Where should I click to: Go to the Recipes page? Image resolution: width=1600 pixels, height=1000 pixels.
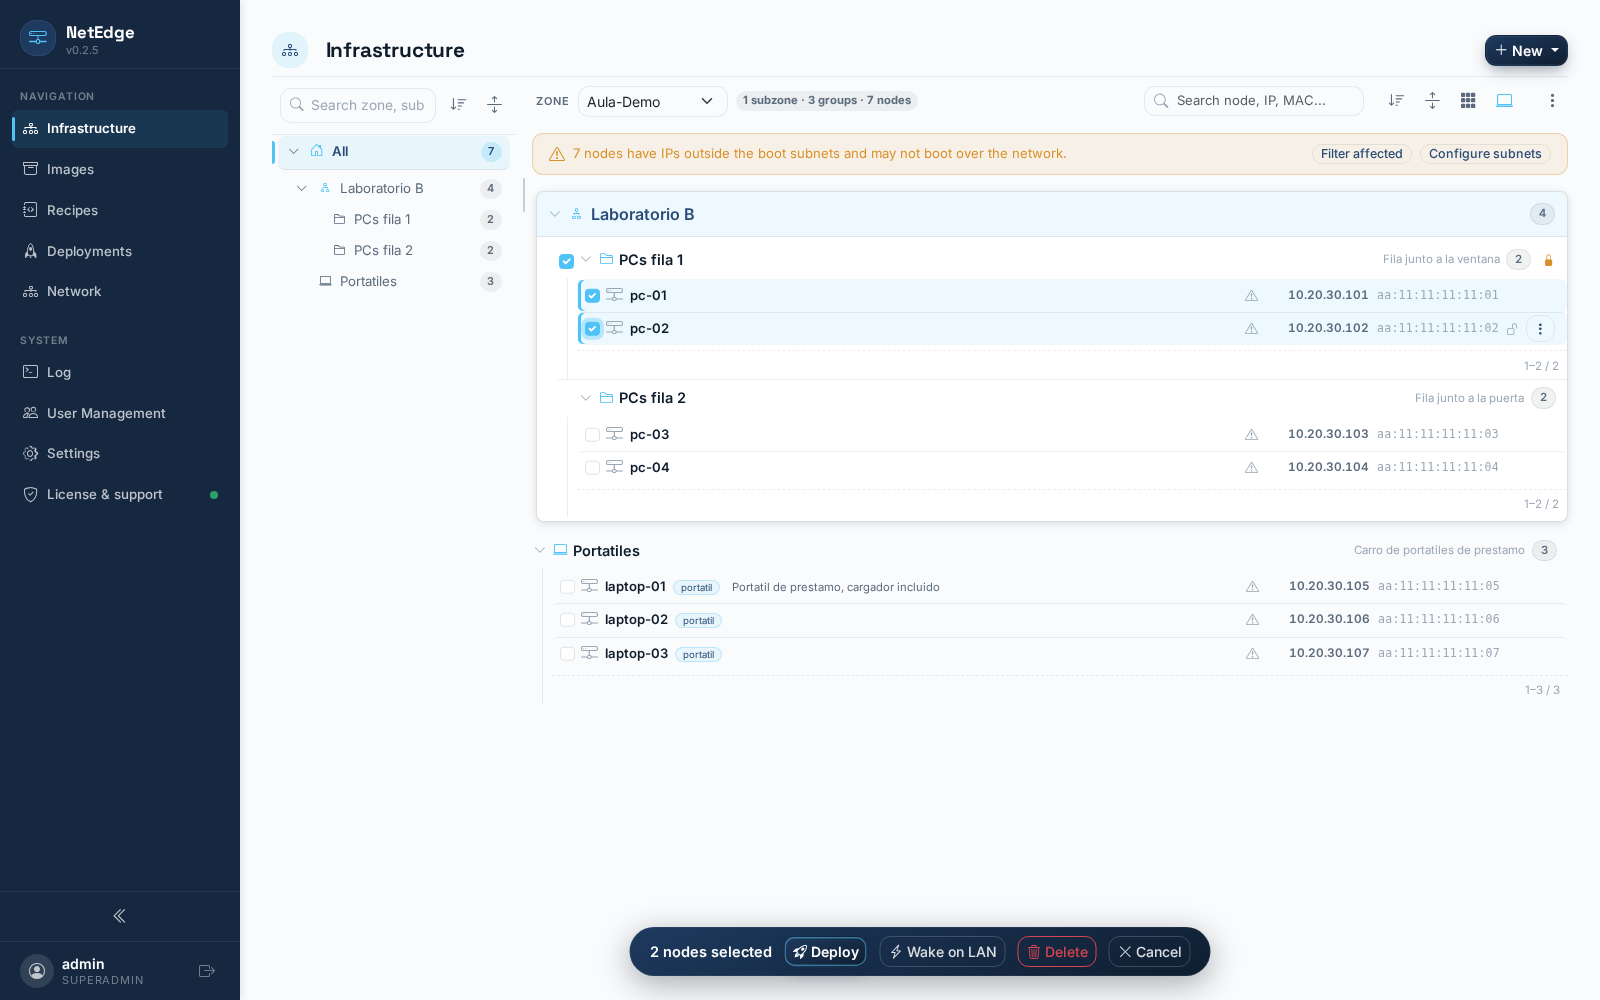[120, 210]
